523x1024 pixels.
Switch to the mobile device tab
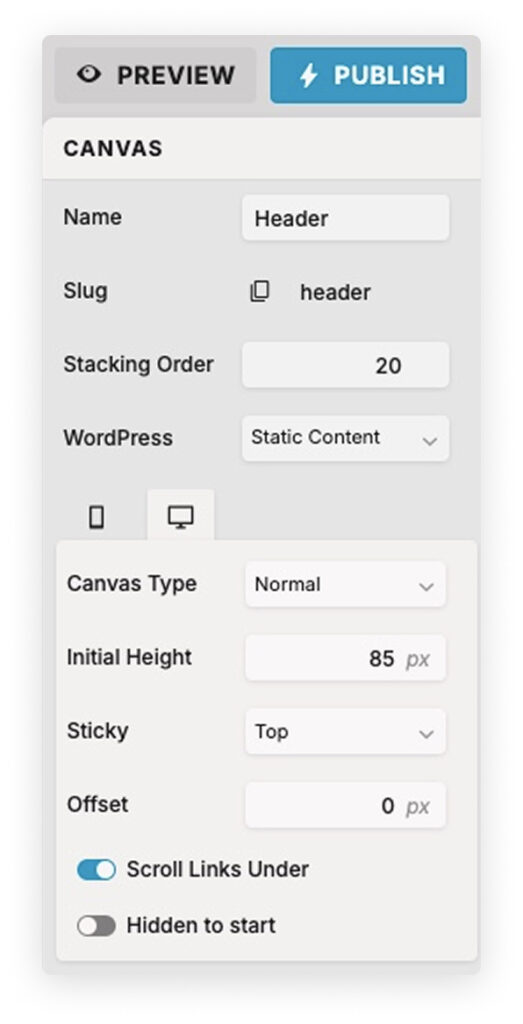97,517
